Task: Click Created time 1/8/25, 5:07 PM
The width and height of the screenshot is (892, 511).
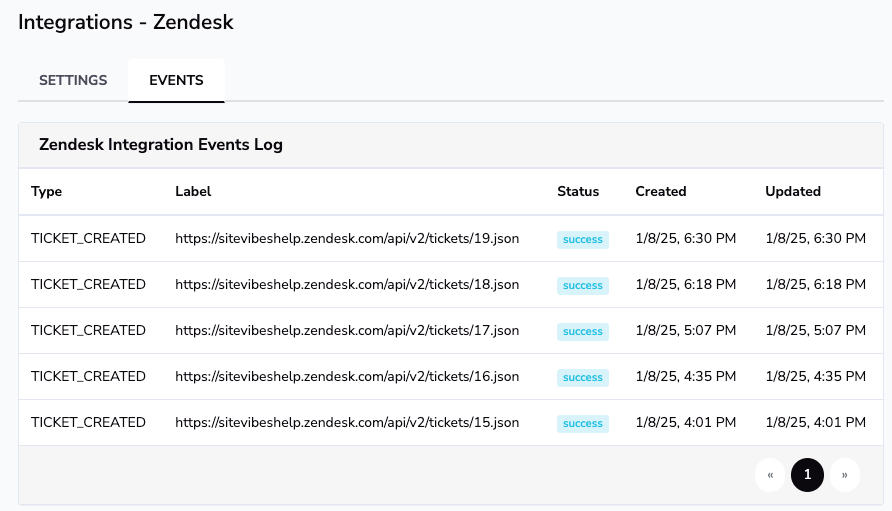Action: [685, 331]
